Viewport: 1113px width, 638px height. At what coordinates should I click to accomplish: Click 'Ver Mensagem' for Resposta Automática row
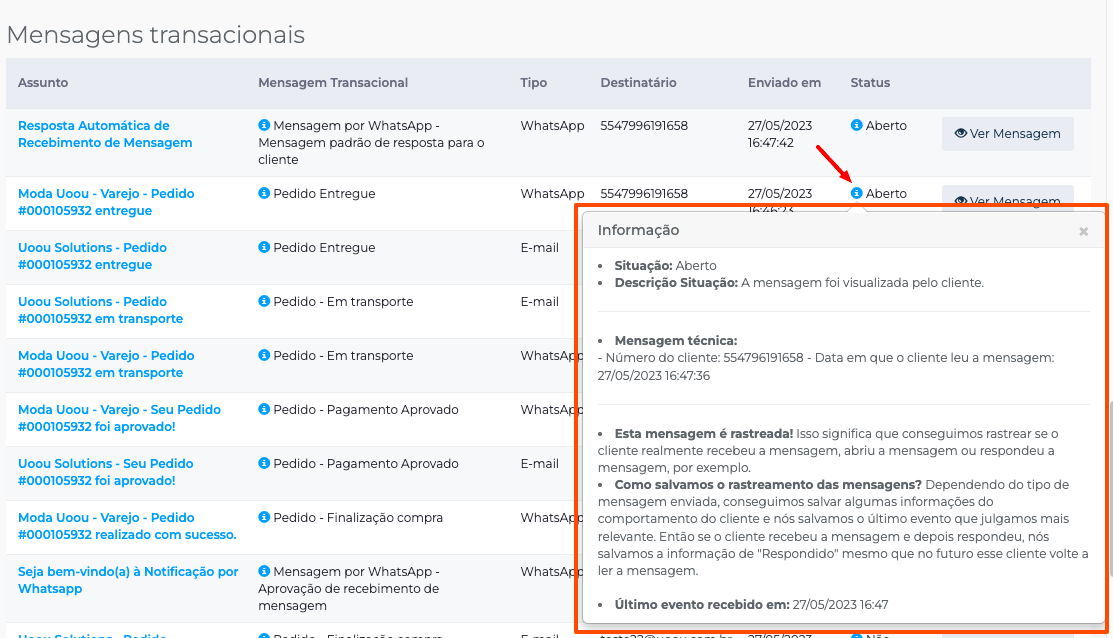click(1007, 133)
